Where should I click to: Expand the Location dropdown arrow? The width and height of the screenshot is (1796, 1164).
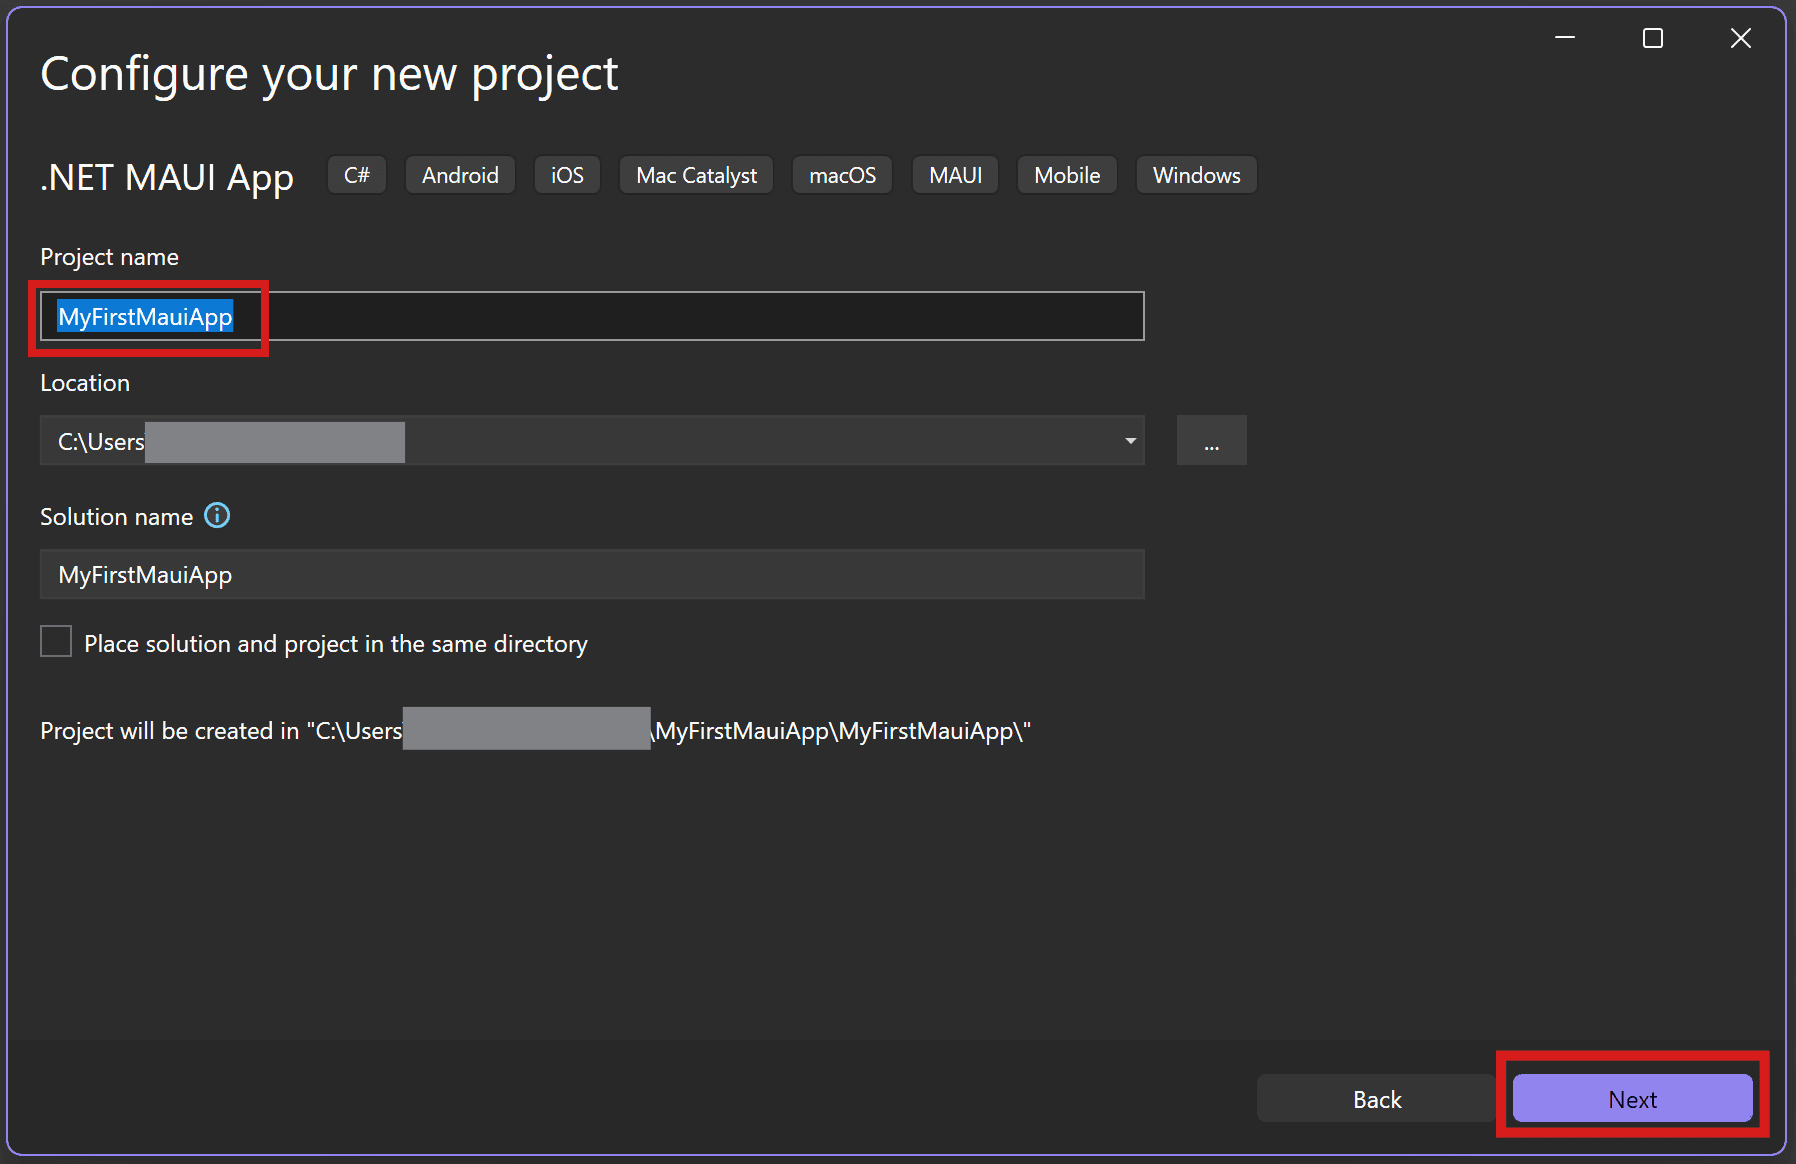[1130, 441]
